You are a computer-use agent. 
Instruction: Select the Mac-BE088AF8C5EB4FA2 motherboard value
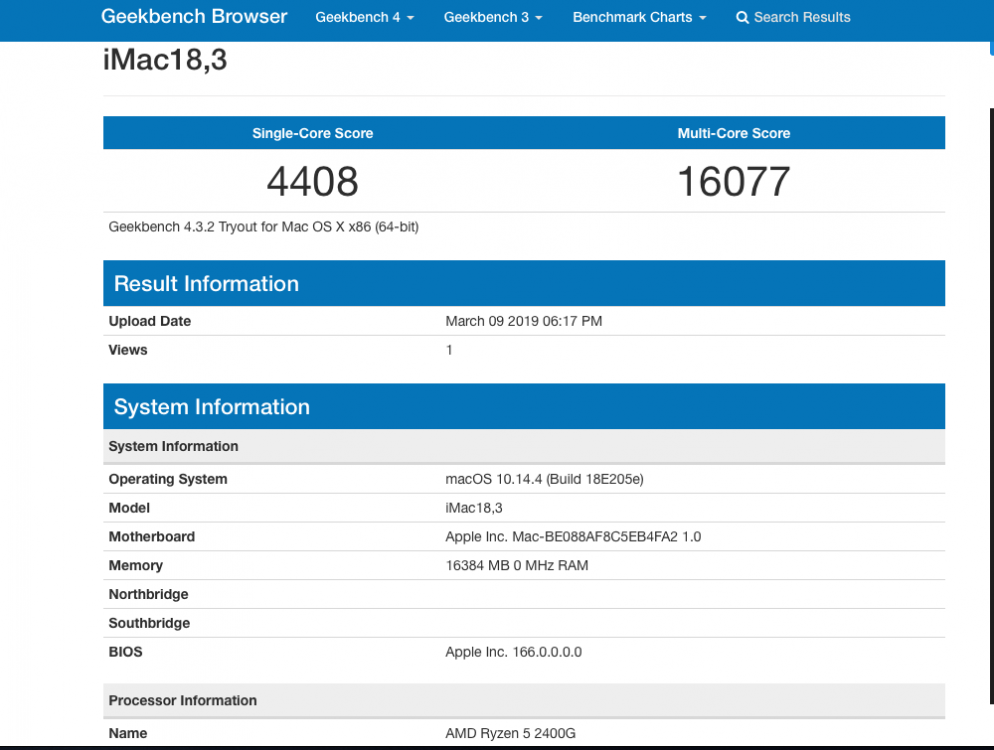pos(573,537)
